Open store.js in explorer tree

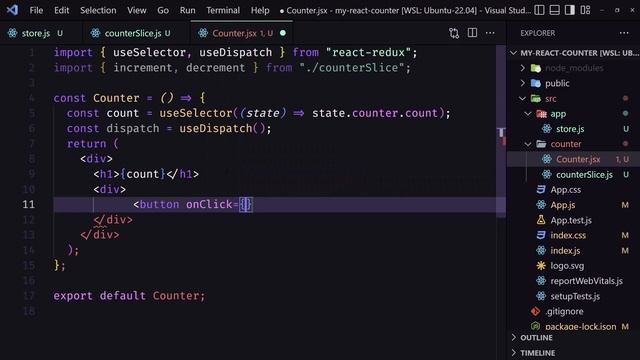pyautogui.click(x=570, y=129)
